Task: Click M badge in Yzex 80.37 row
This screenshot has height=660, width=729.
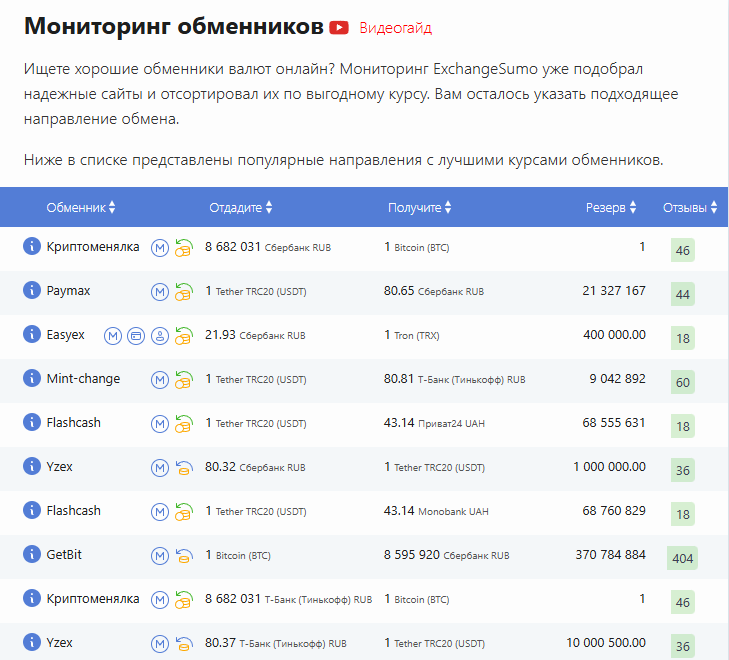Action: (x=160, y=644)
